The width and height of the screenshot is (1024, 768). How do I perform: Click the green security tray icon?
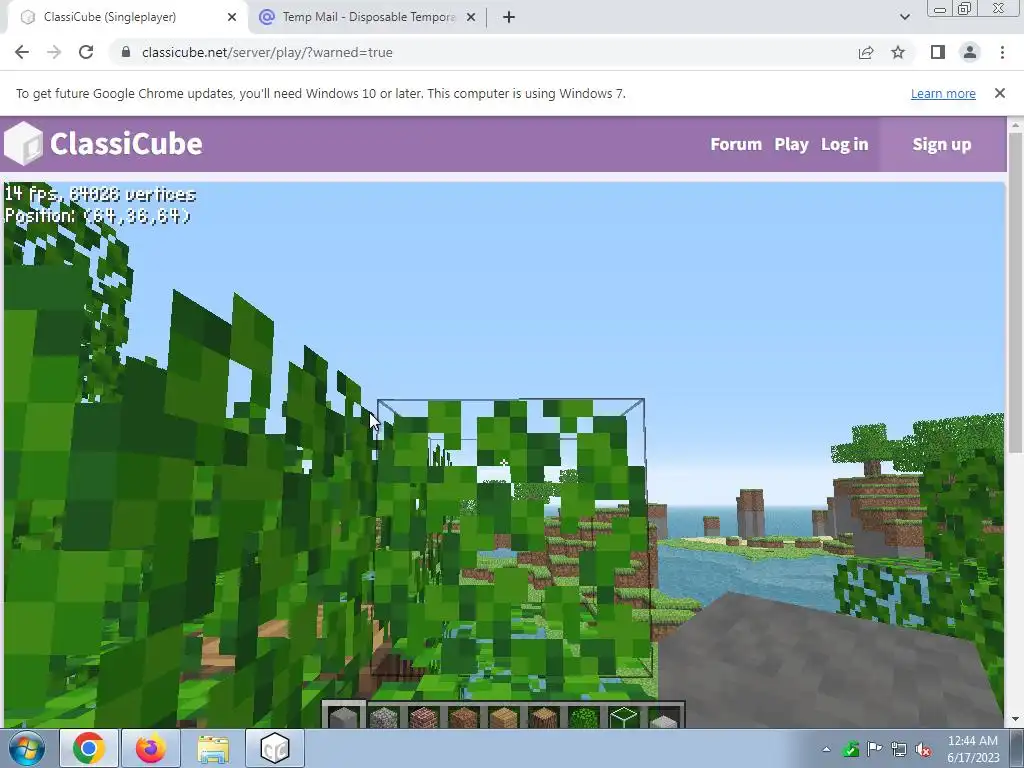850,749
